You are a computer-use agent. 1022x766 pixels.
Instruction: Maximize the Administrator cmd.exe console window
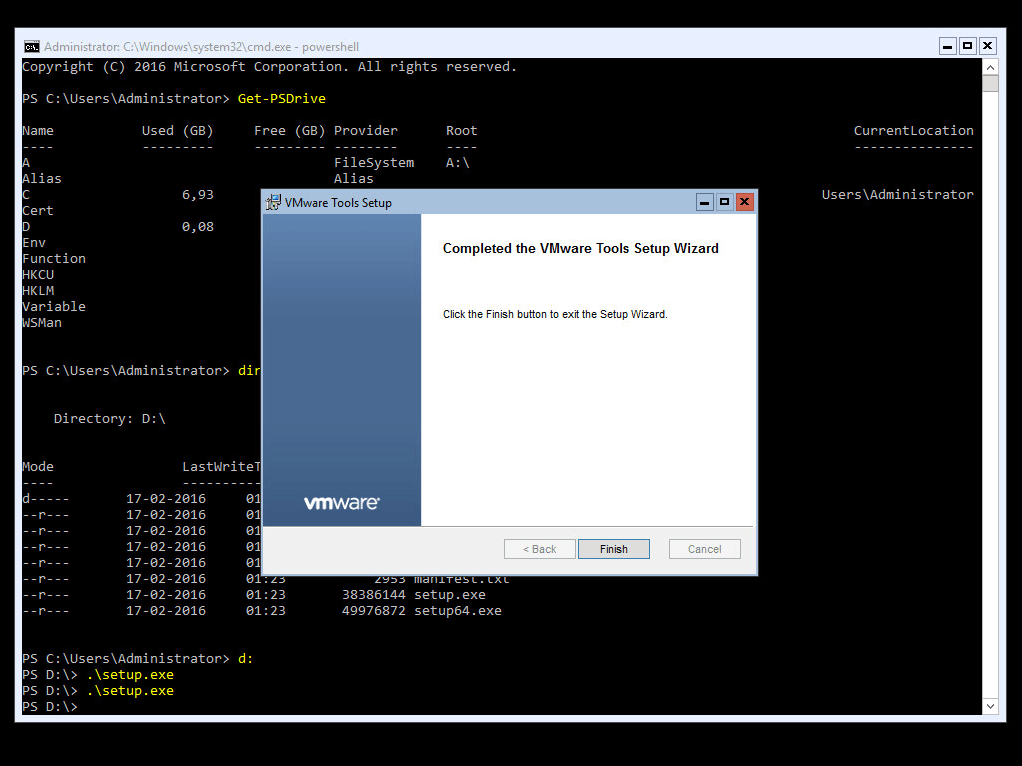point(968,46)
